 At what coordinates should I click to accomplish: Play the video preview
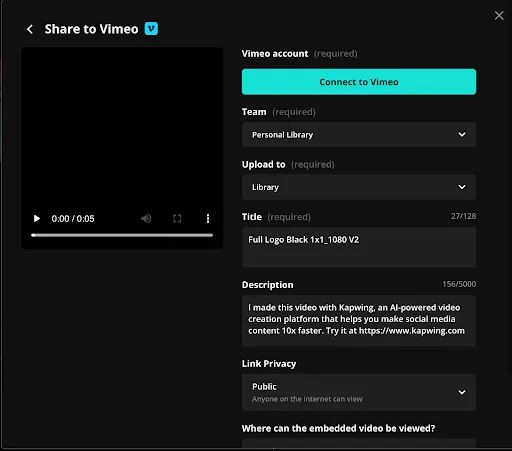coord(37,219)
